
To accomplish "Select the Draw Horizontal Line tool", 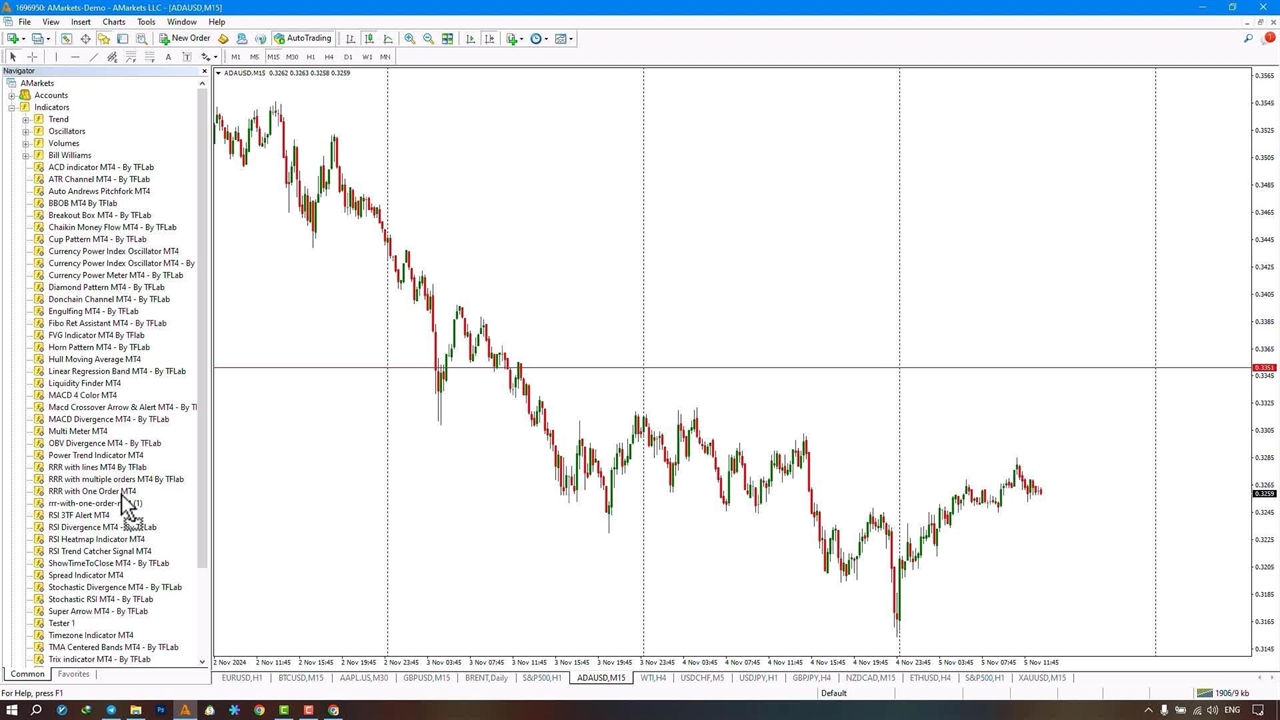I will 75,57.
